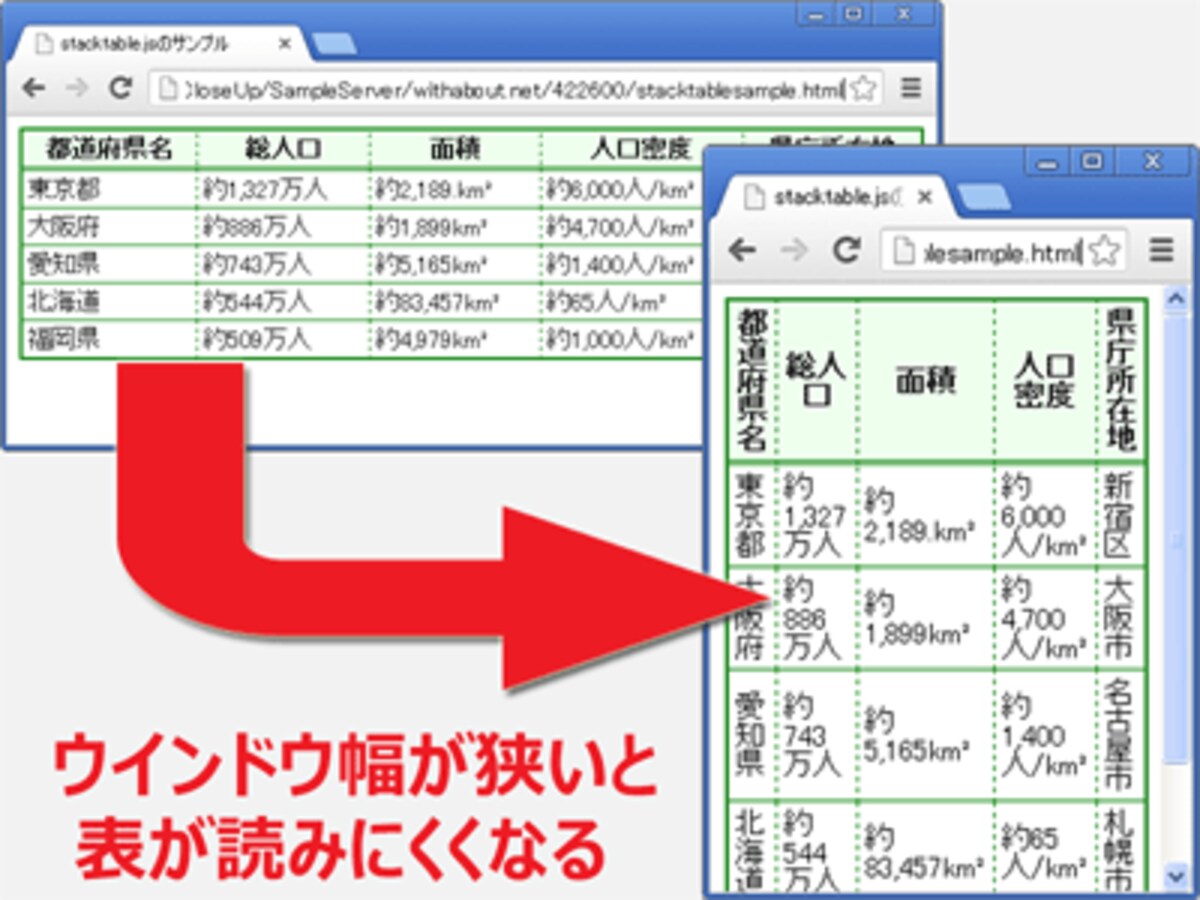The height and width of the screenshot is (900, 1200).
Task: Click front window's address bar showing lesample.html
Action: [1003, 250]
